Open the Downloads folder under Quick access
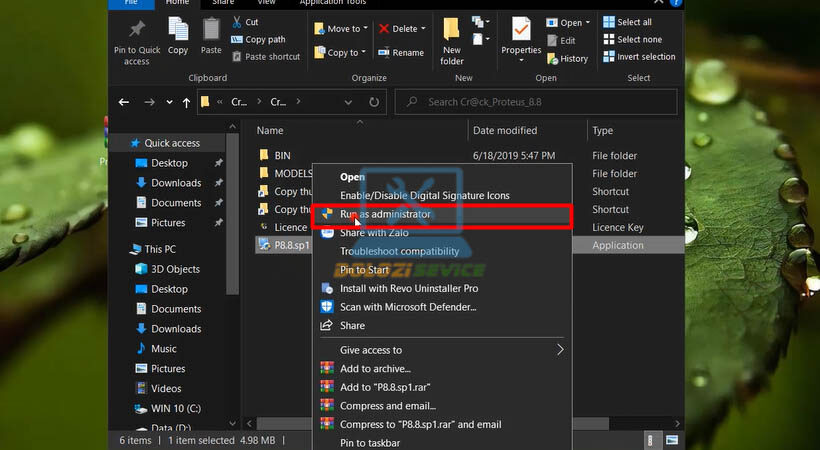820x450 pixels. point(176,183)
